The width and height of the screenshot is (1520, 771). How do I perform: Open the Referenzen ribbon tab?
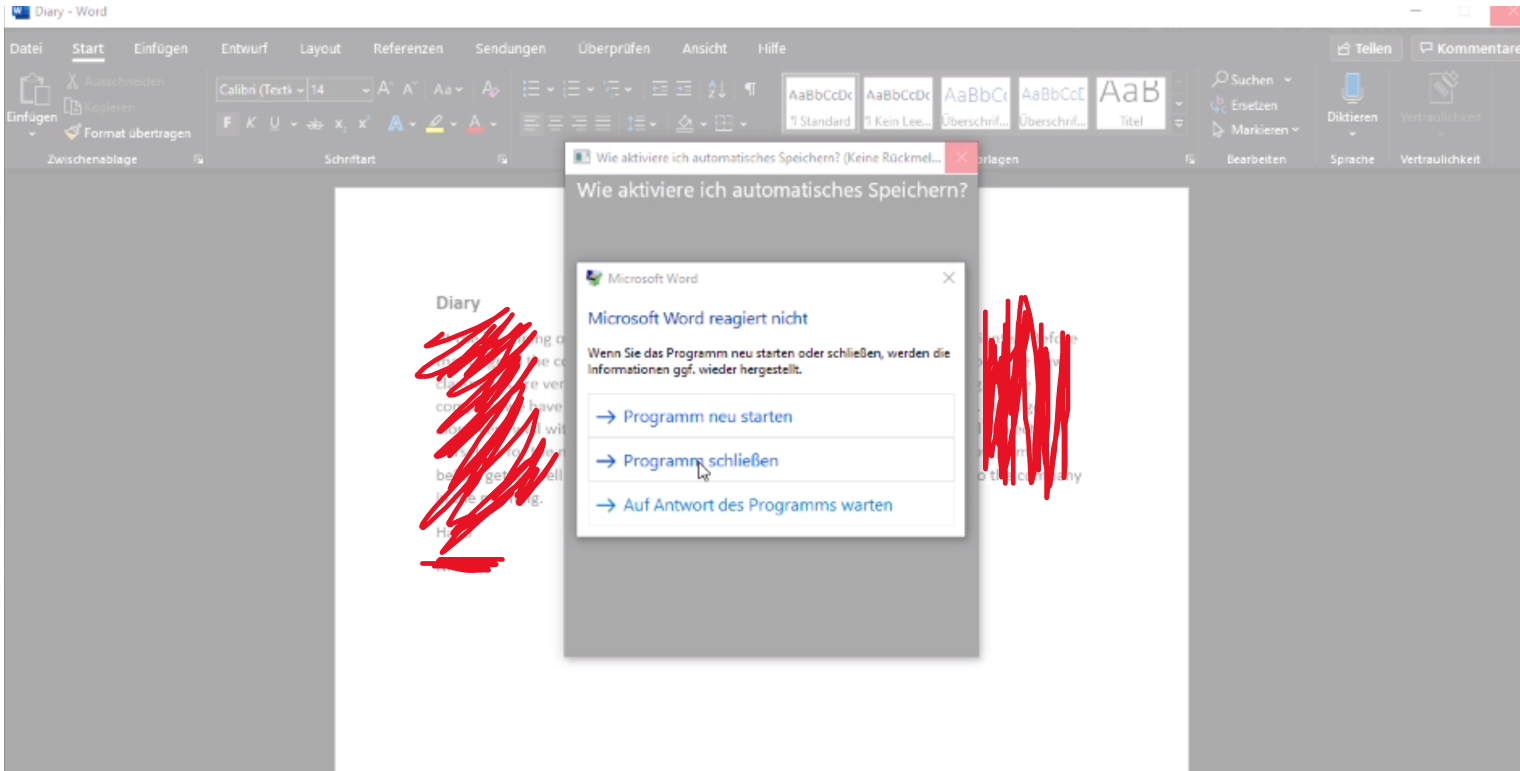408,48
